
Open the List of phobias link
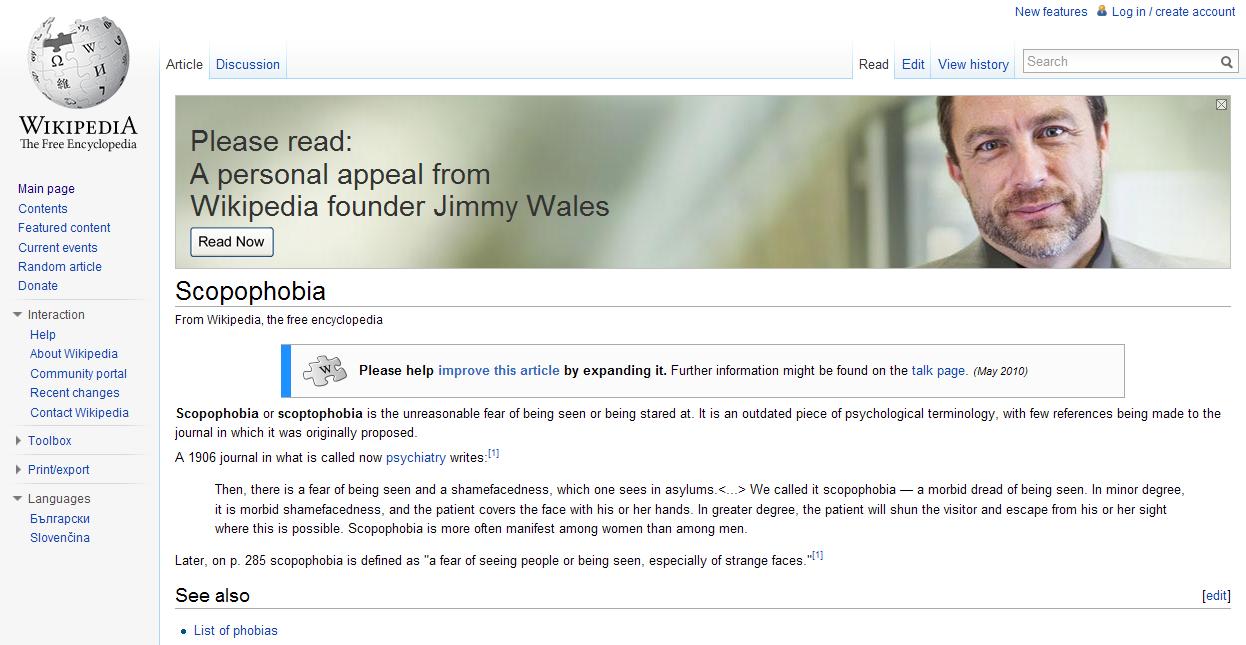pos(236,631)
